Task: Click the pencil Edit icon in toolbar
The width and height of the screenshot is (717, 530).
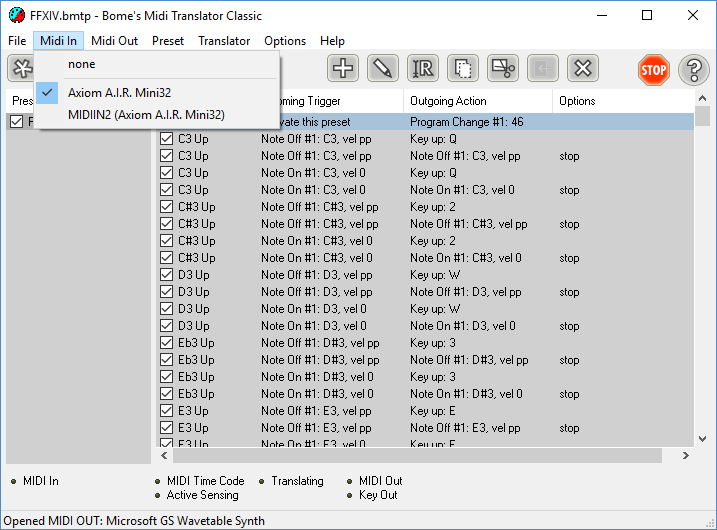Action: [383, 68]
